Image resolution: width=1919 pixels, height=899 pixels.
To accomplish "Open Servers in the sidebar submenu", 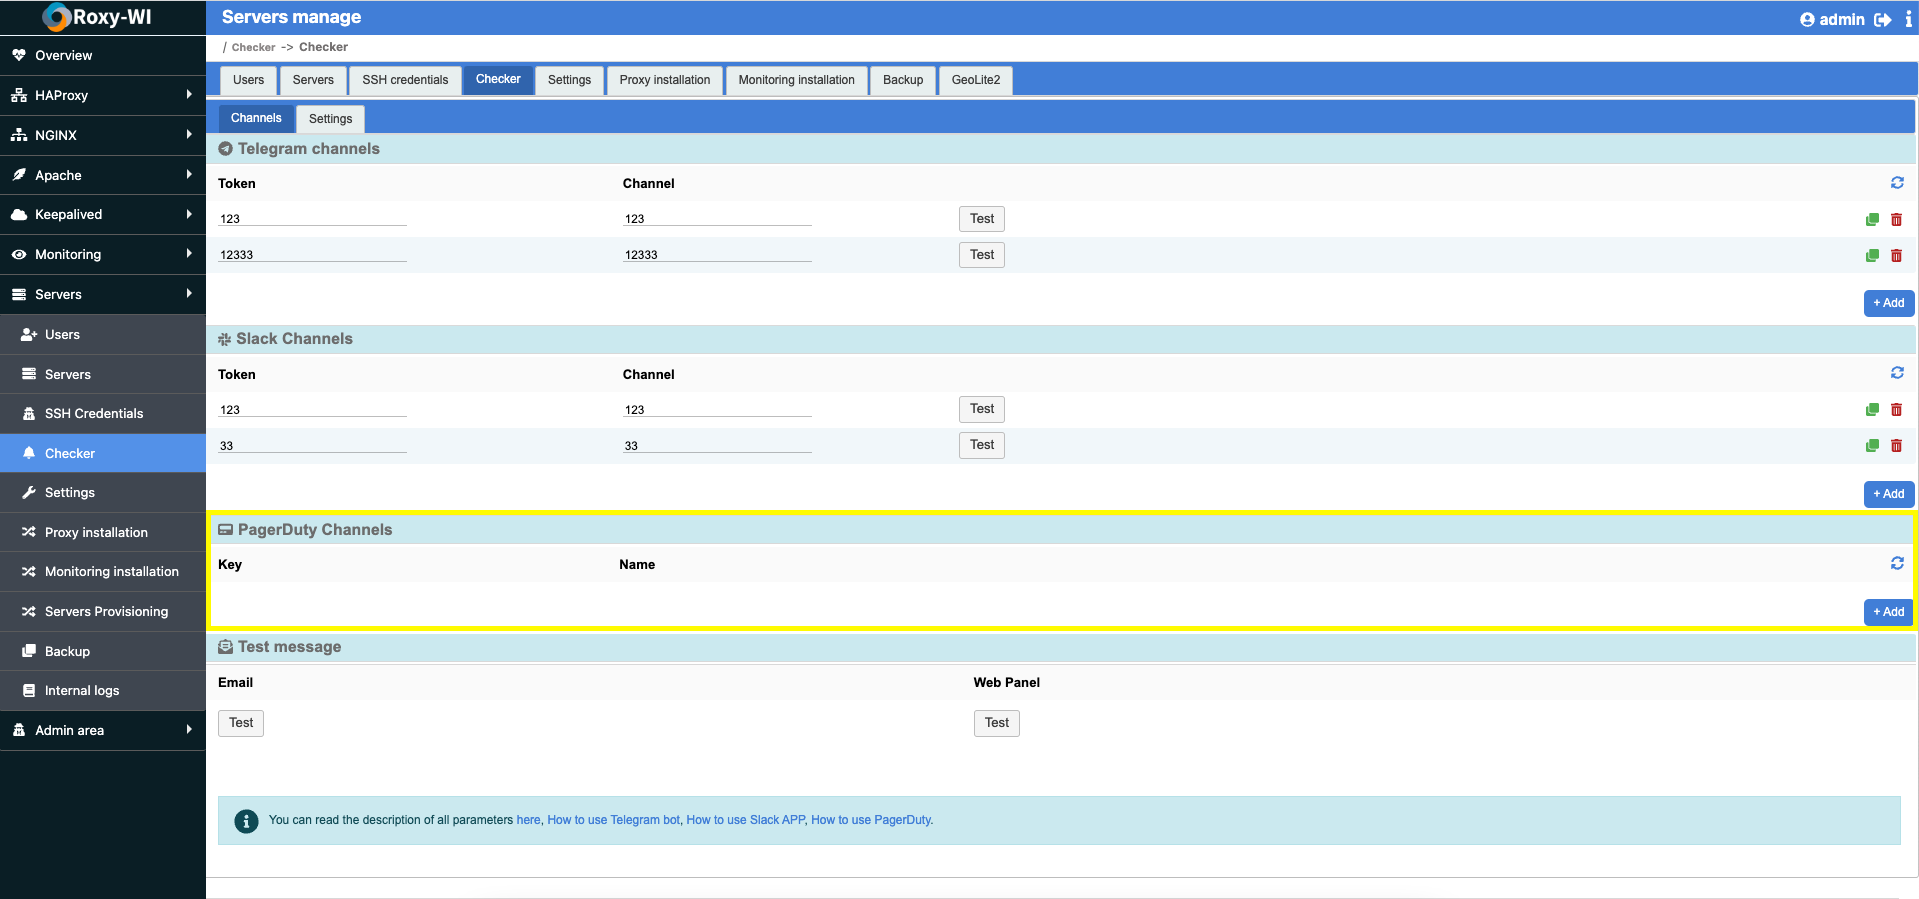I will coord(103,374).
